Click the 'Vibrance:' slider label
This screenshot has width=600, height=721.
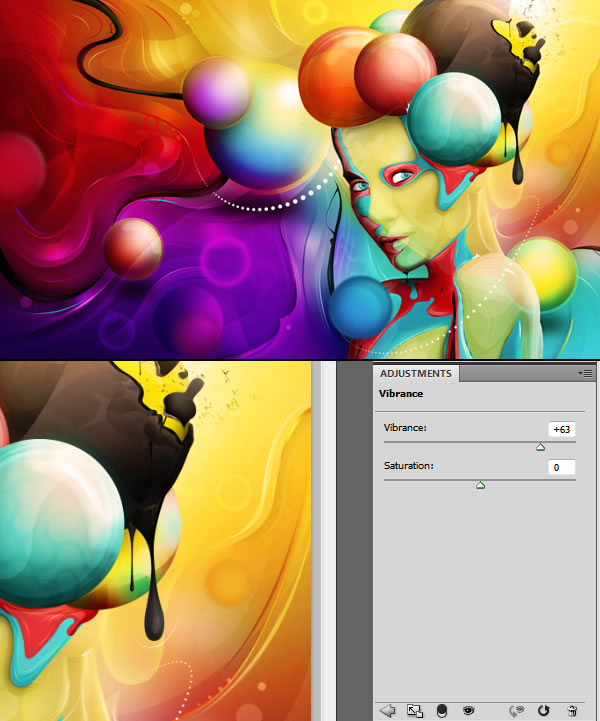(405, 428)
